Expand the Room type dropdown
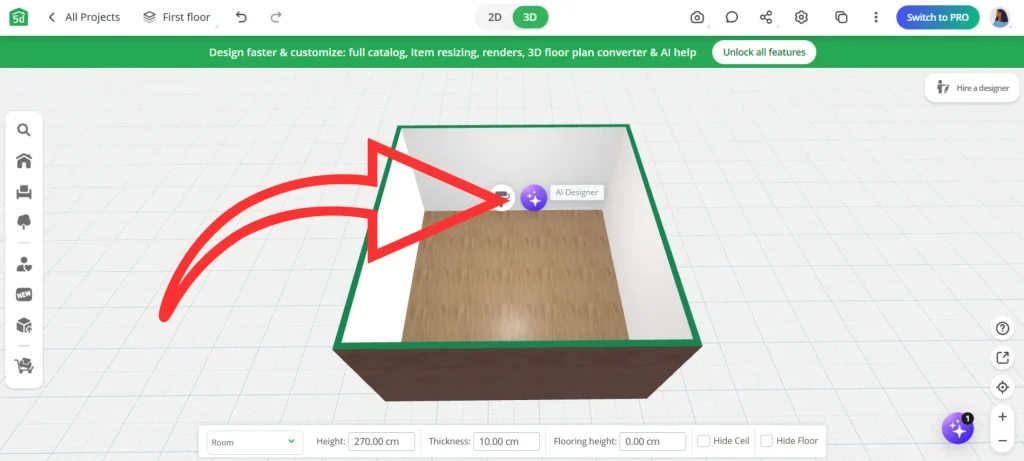The image size is (1024, 461). coord(253,441)
